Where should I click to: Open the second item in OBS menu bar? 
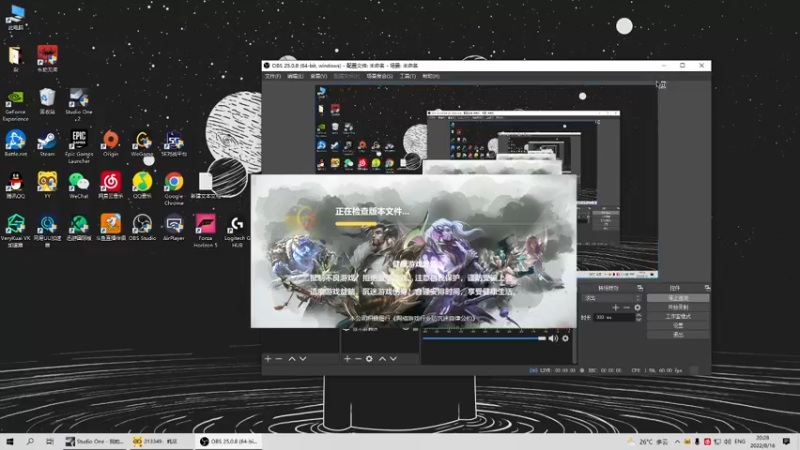(295, 77)
